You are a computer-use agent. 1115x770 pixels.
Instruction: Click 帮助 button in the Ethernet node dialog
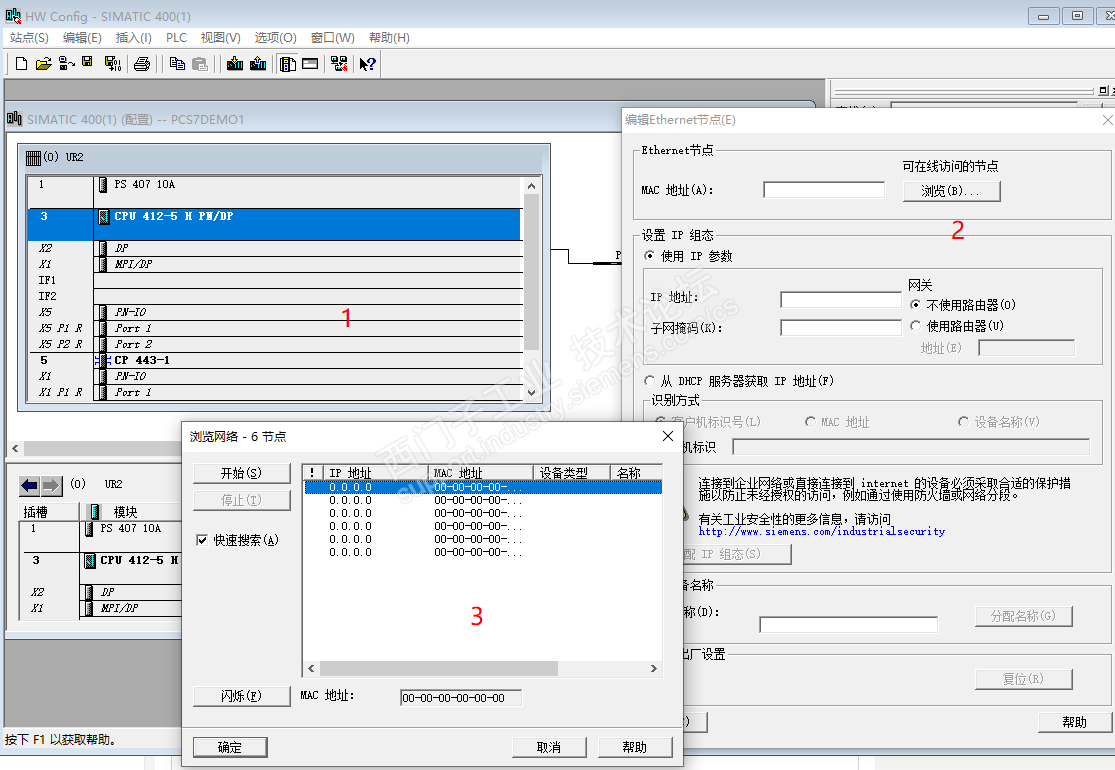(x=1074, y=722)
